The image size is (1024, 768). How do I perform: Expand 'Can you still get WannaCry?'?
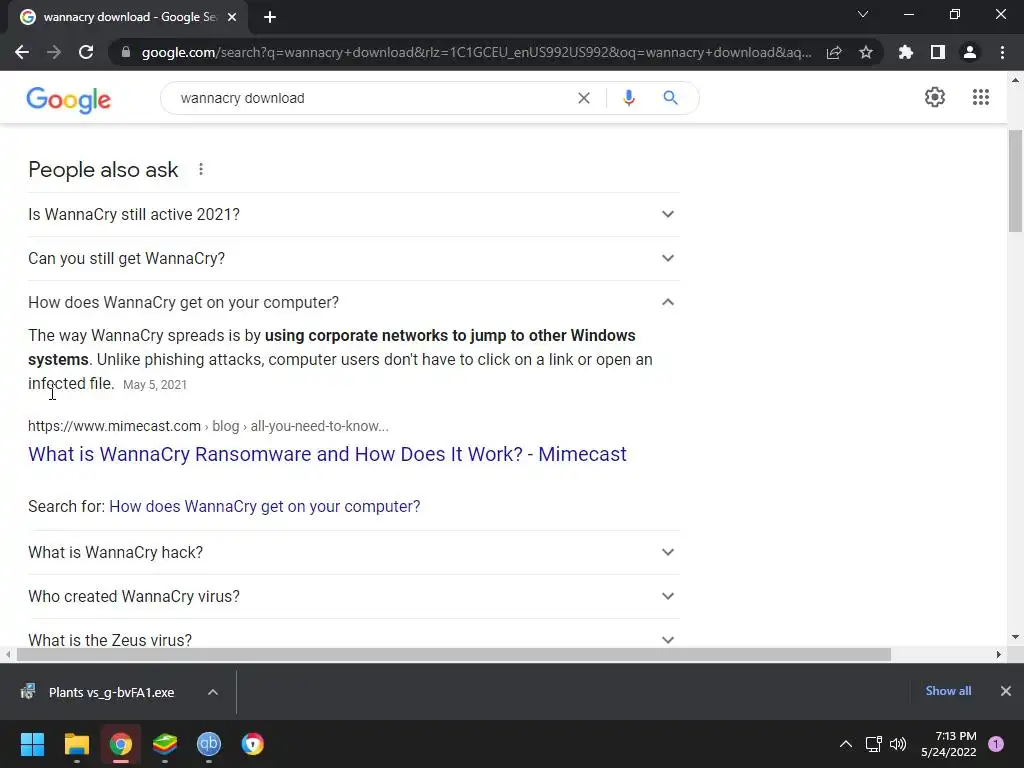[x=353, y=259]
